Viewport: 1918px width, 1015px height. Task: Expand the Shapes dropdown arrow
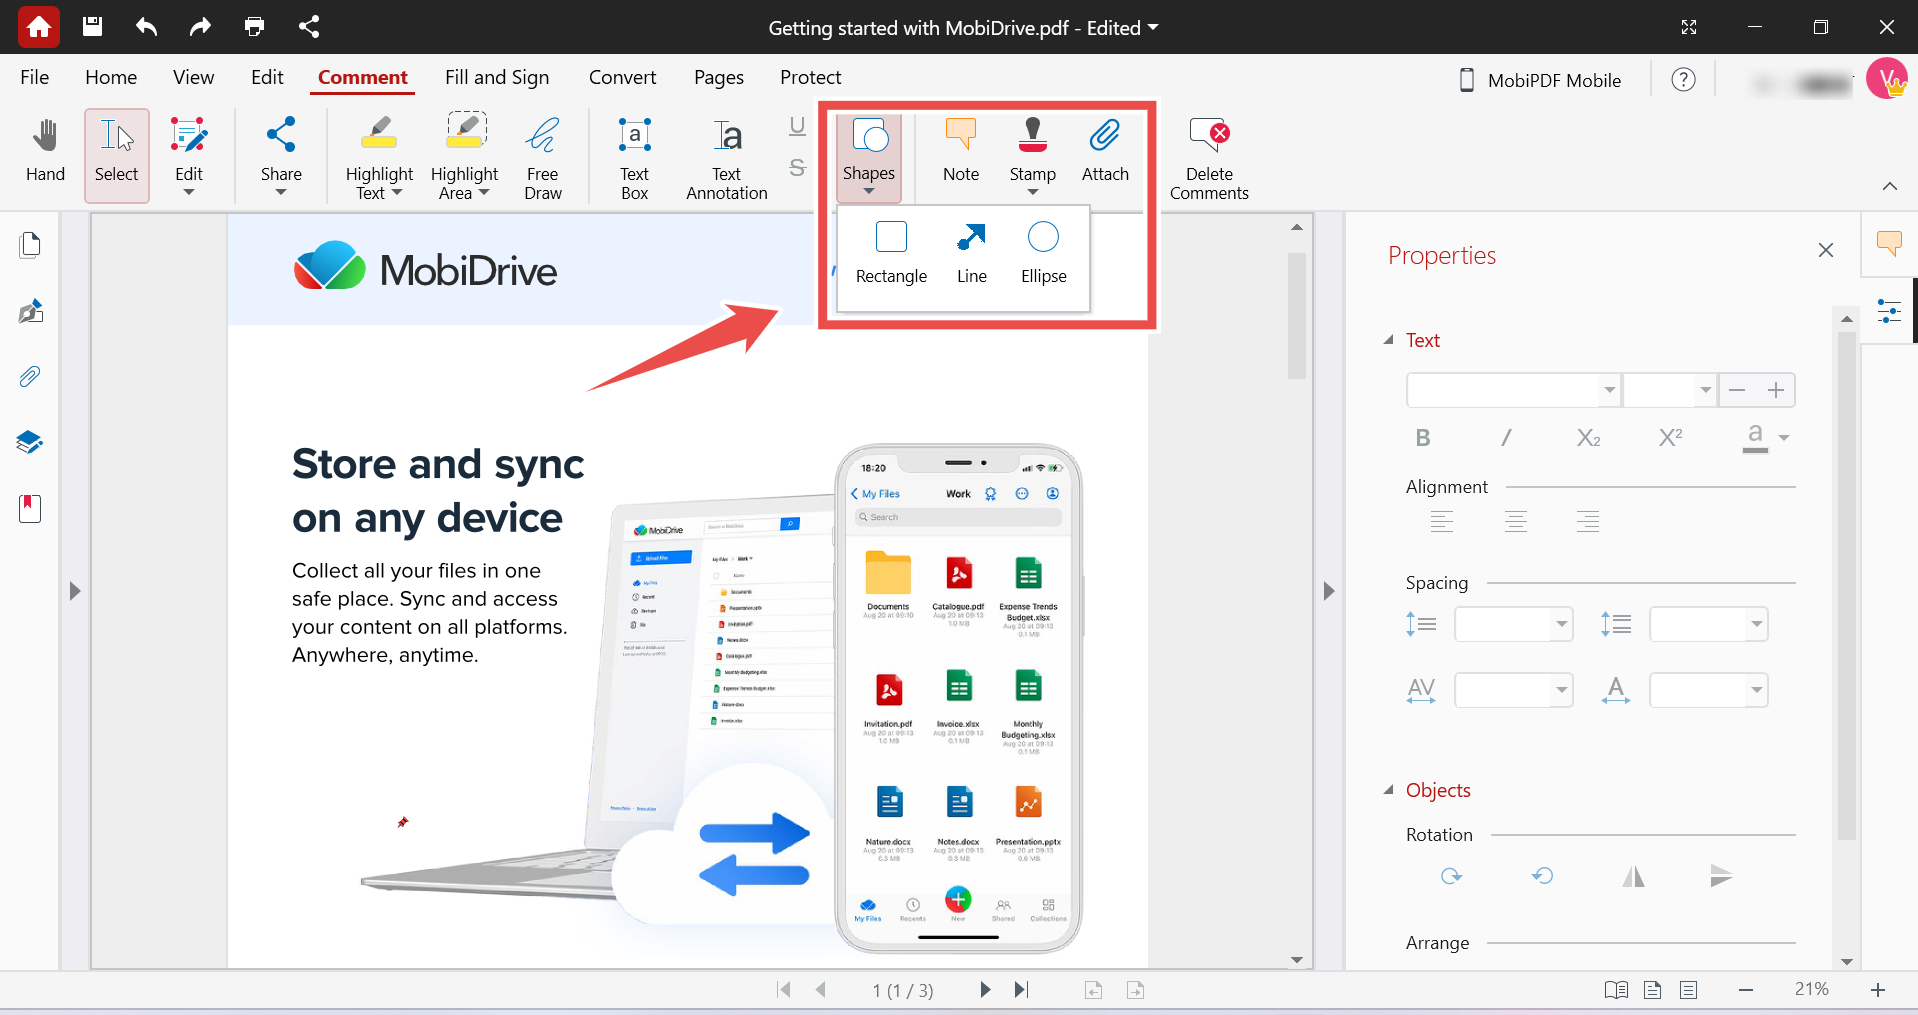(868, 191)
